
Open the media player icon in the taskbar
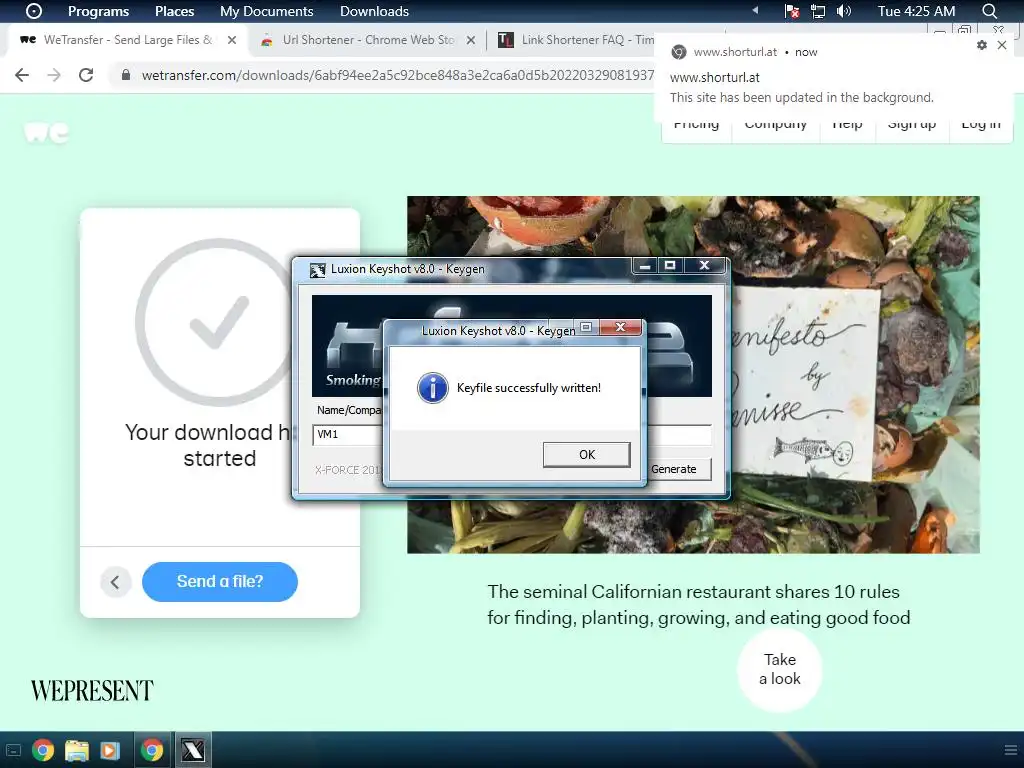pos(110,750)
